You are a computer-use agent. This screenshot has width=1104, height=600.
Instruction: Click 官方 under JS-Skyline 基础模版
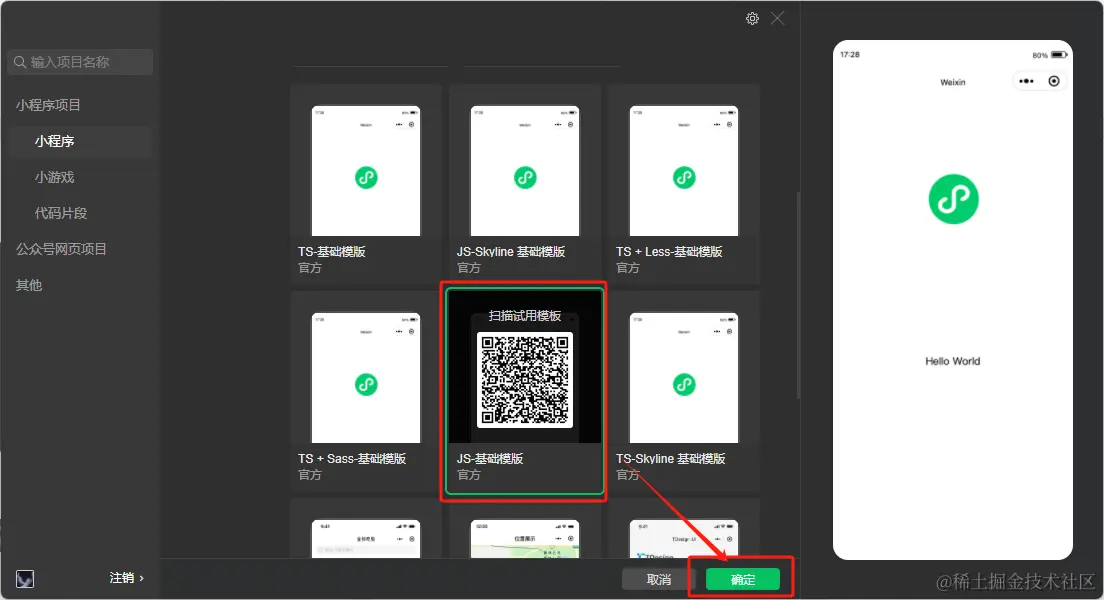[x=469, y=268]
